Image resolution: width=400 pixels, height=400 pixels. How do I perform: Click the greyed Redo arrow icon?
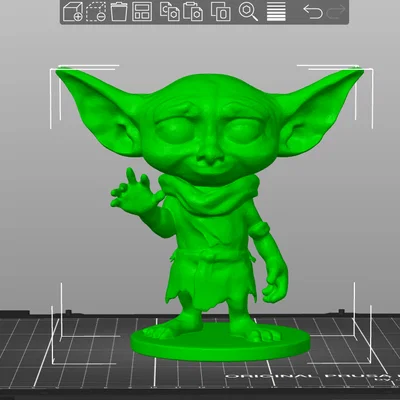(x=336, y=12)
